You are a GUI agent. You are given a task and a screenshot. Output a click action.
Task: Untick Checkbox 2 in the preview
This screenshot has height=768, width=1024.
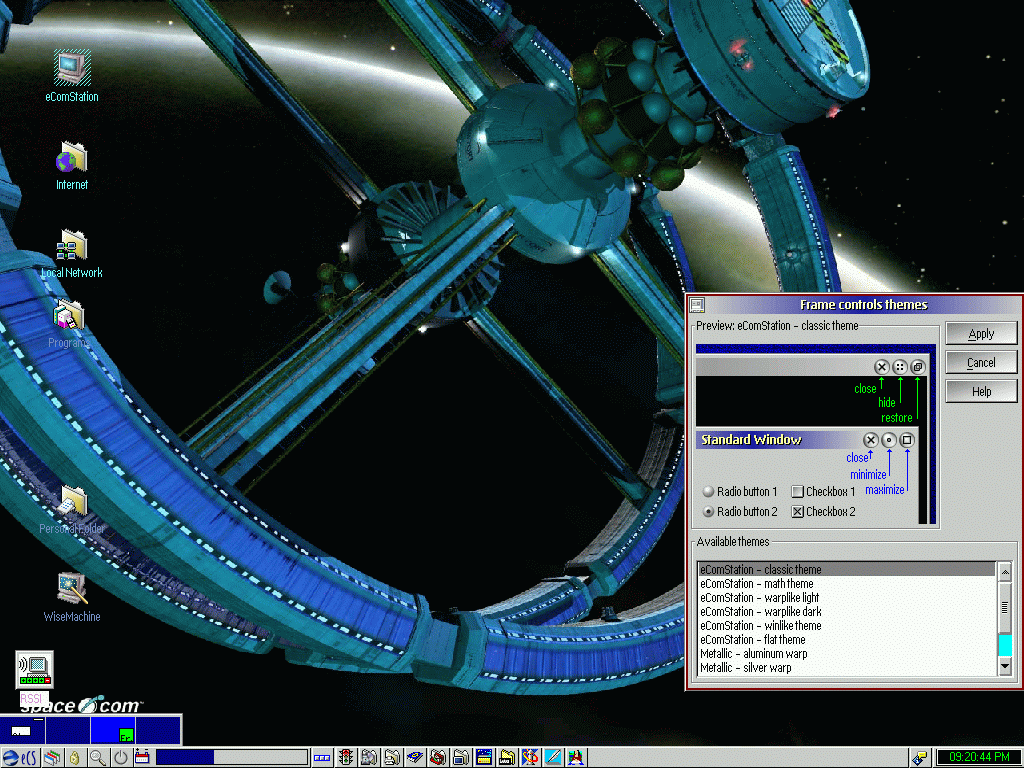pos(798,512)
